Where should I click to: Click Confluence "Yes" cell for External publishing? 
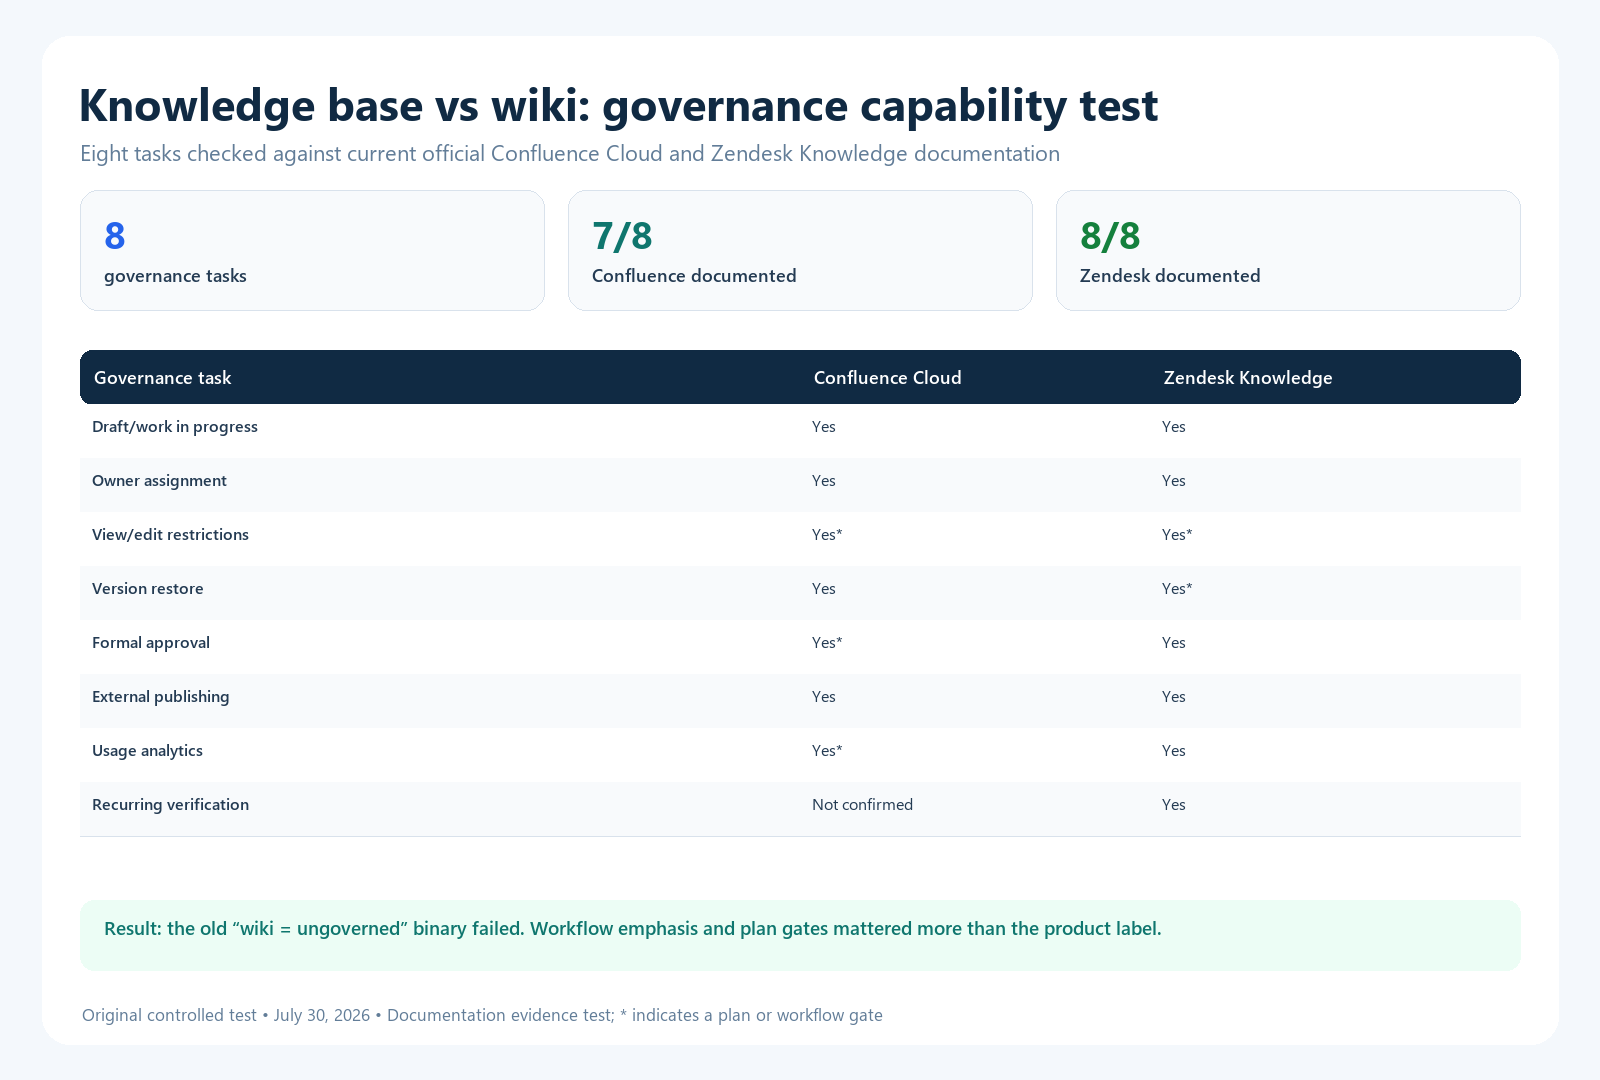point(824,697)
